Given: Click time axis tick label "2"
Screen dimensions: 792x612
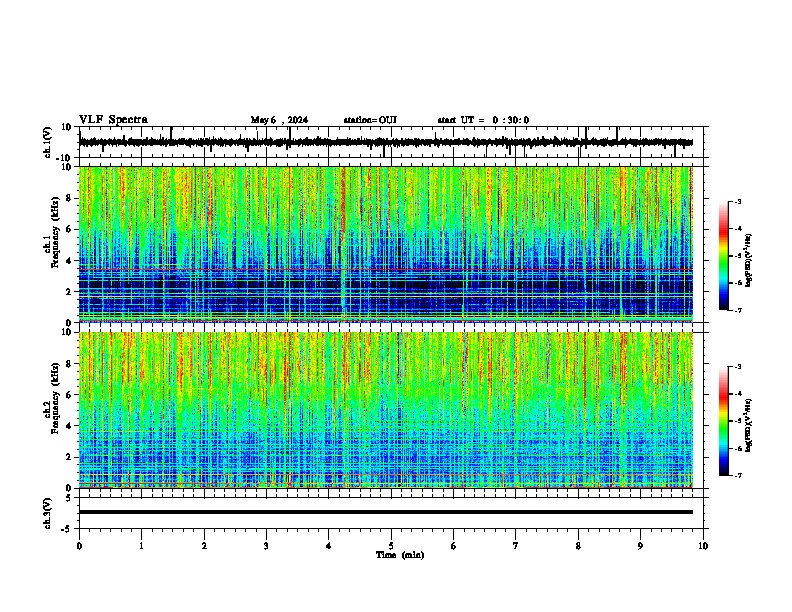Looking at the screenshot, I should pyautogui.click(x=204, y=546).
